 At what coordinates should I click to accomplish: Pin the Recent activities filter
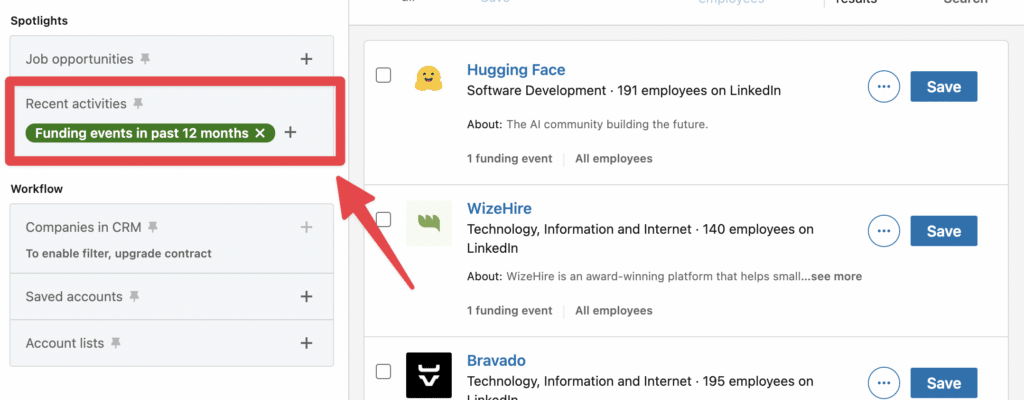click(138, 104)
